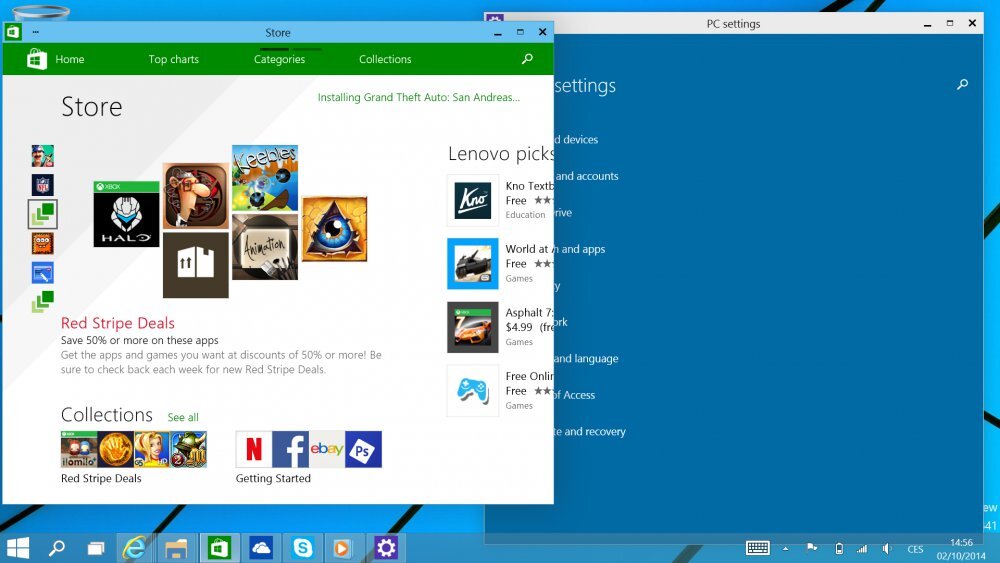This screenshot has width=1000, height=563.
Task: Open 'and language' in PC settings
Action: [586, 359]
